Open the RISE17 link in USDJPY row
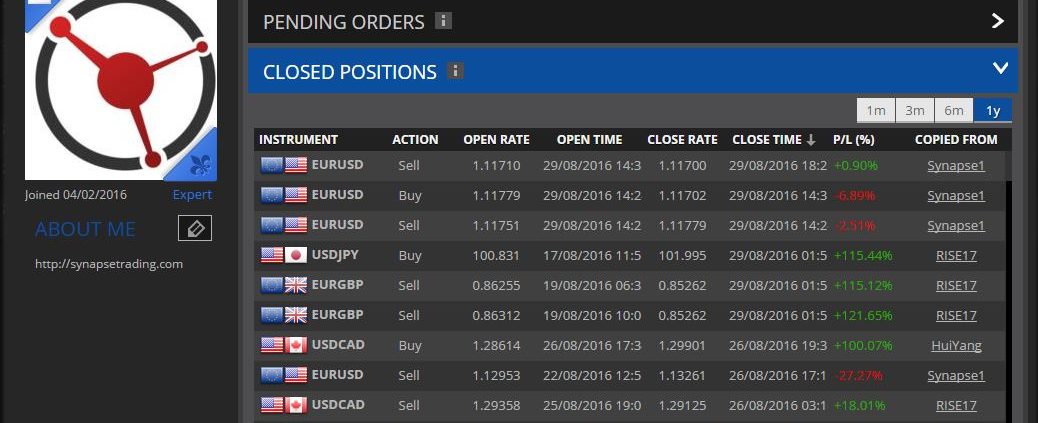This screenshot has height=423, width=1038. click(956, 255)
